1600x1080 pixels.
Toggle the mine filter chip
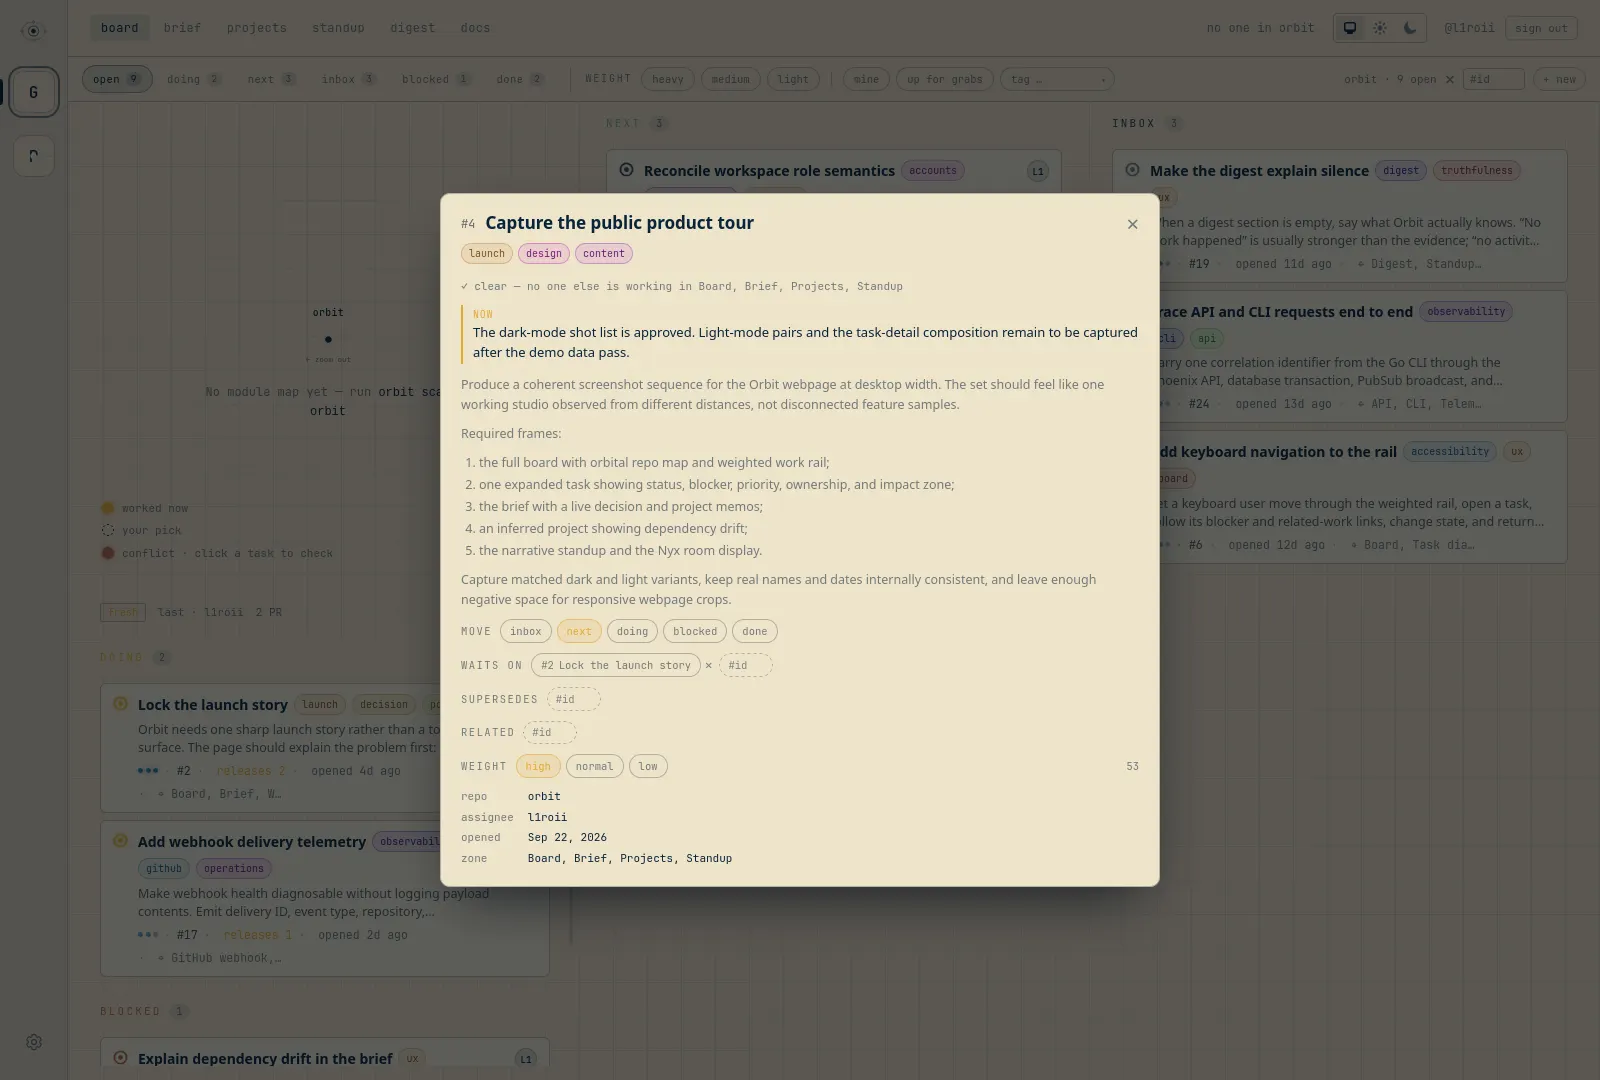pyautogui.click(x=866, y=79)
